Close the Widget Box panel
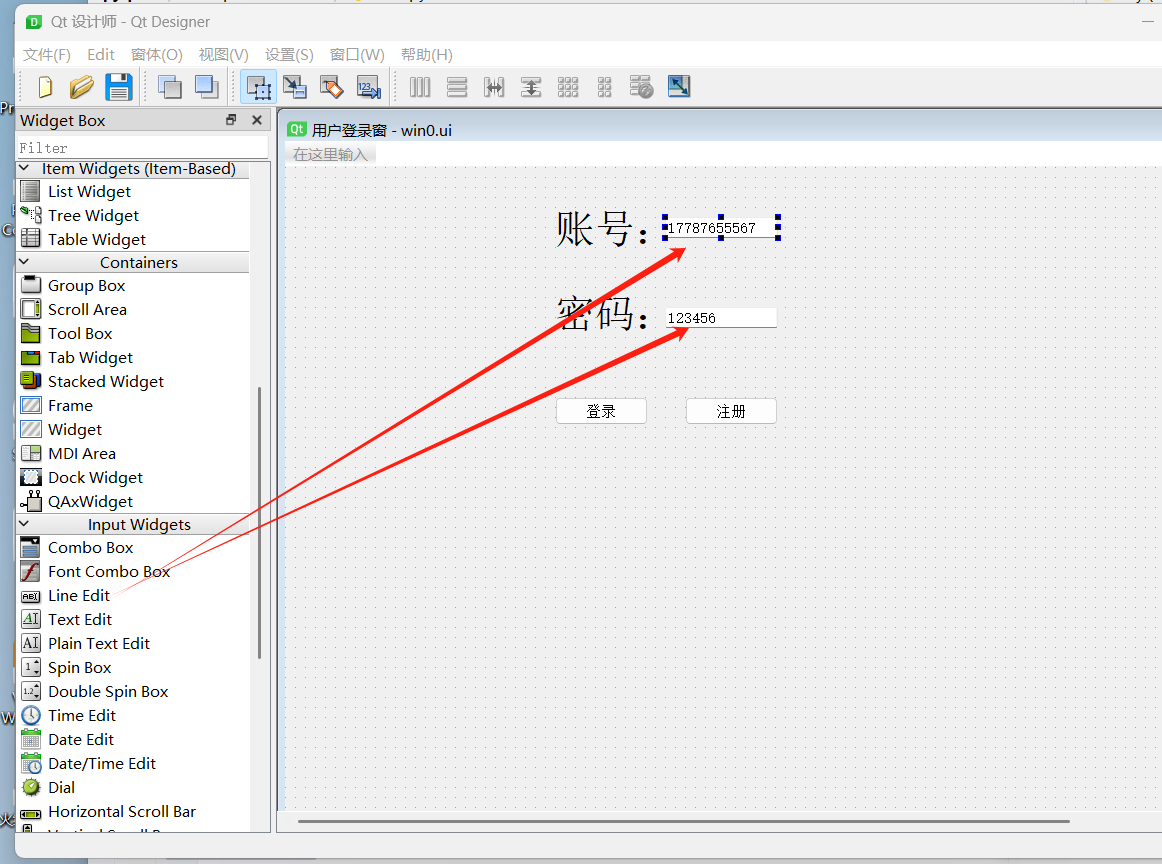The width and height of the screenshot is (1162, 864). pos(256,120)
